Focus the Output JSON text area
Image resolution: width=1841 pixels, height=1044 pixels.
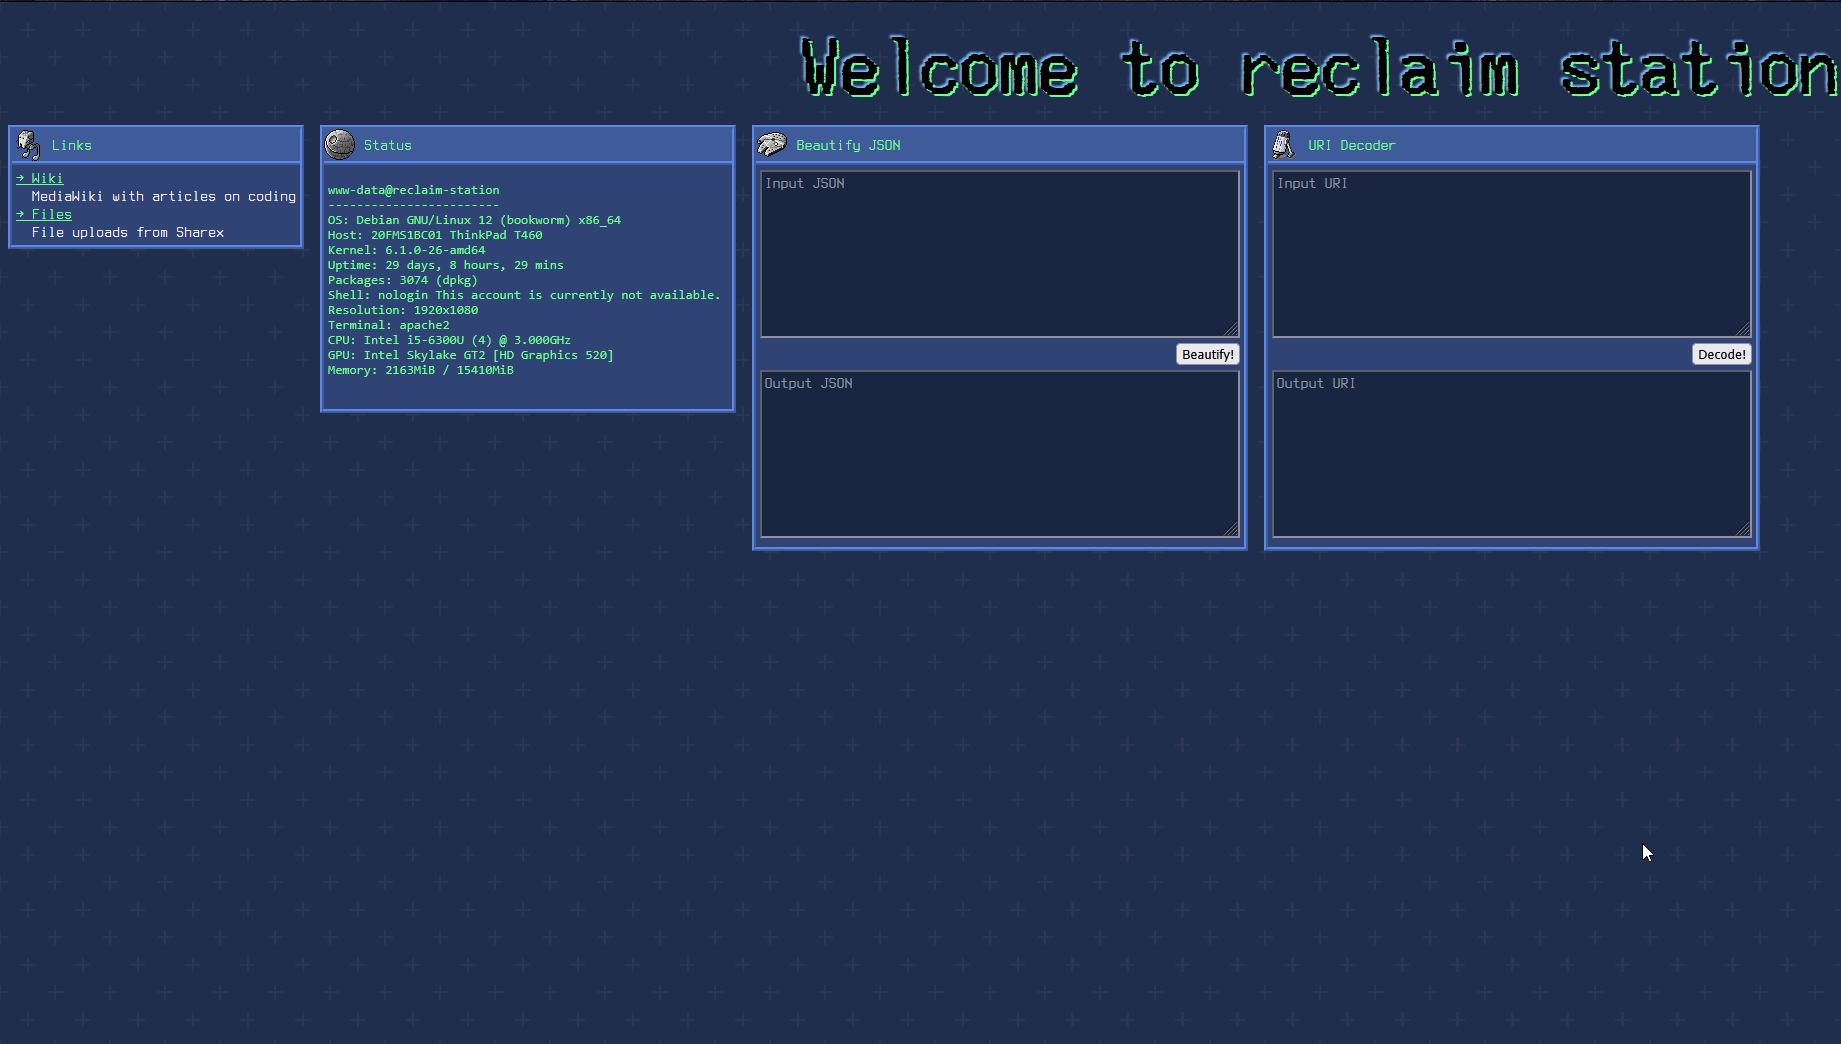(x=1000, y=454)
